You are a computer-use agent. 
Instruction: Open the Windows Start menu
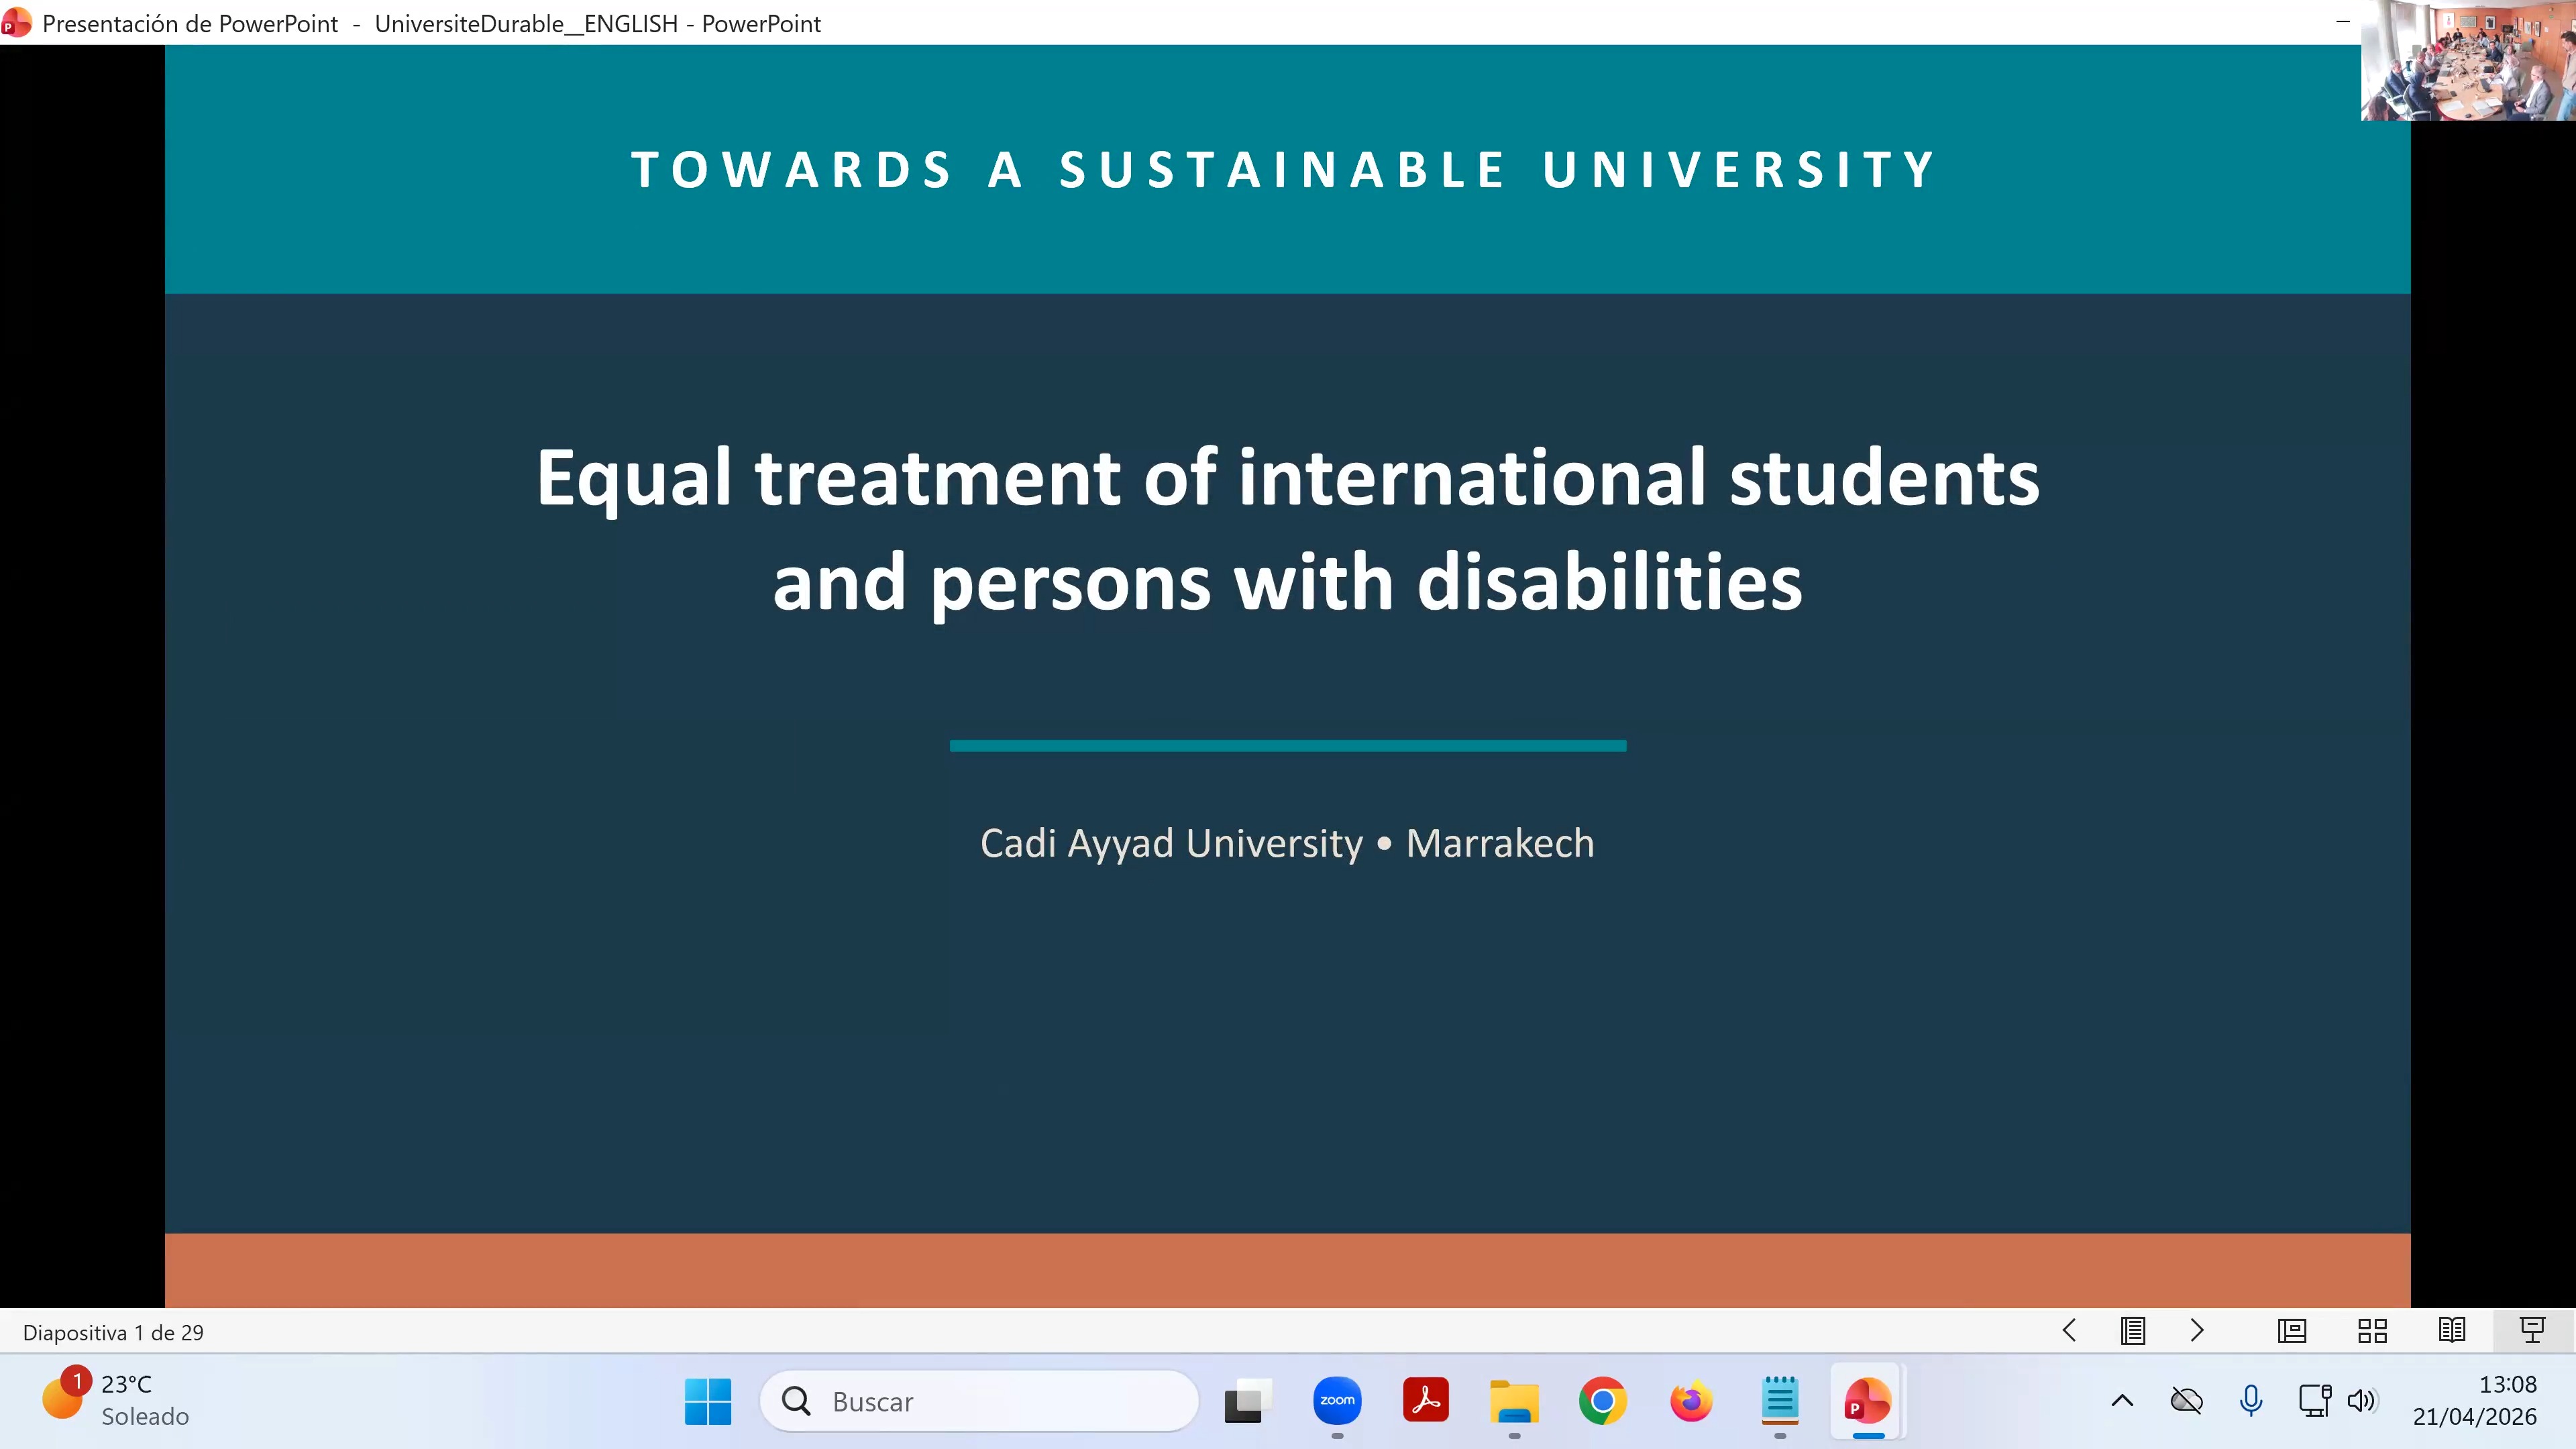[x=708, y=1401]
